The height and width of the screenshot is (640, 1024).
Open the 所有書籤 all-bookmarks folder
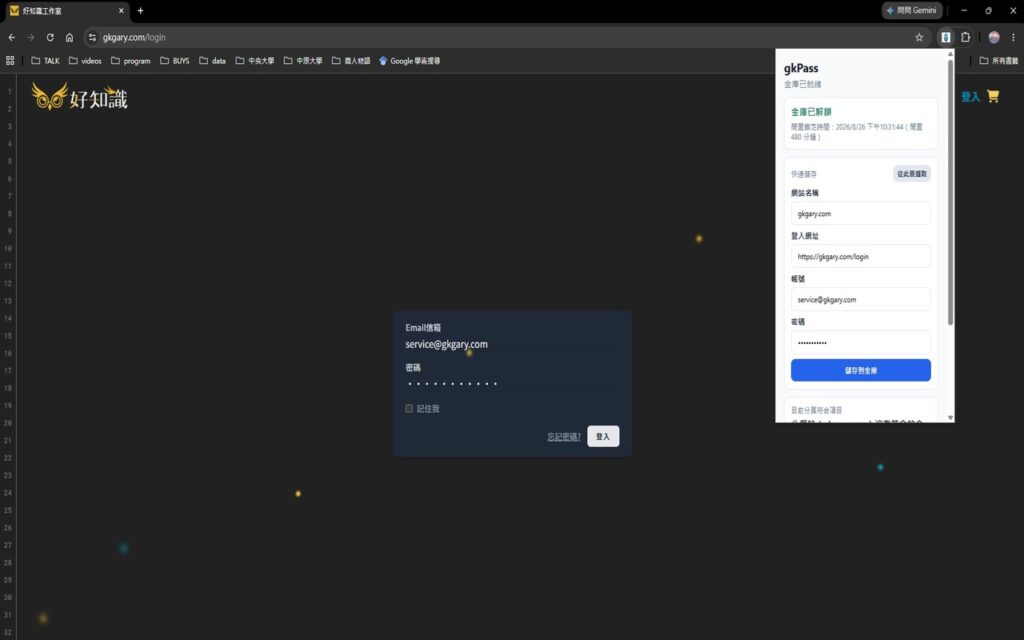(x=999, y=61)
